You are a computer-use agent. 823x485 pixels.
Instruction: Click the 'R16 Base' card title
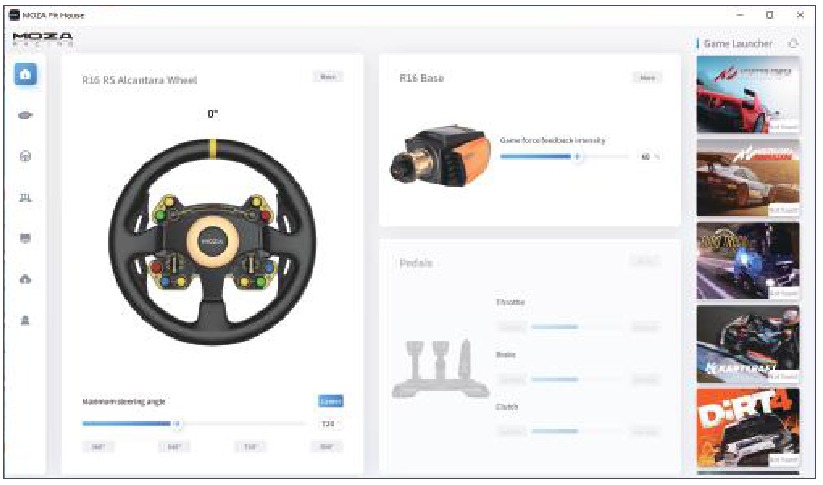pyautogui.click(x=421, y=78)
